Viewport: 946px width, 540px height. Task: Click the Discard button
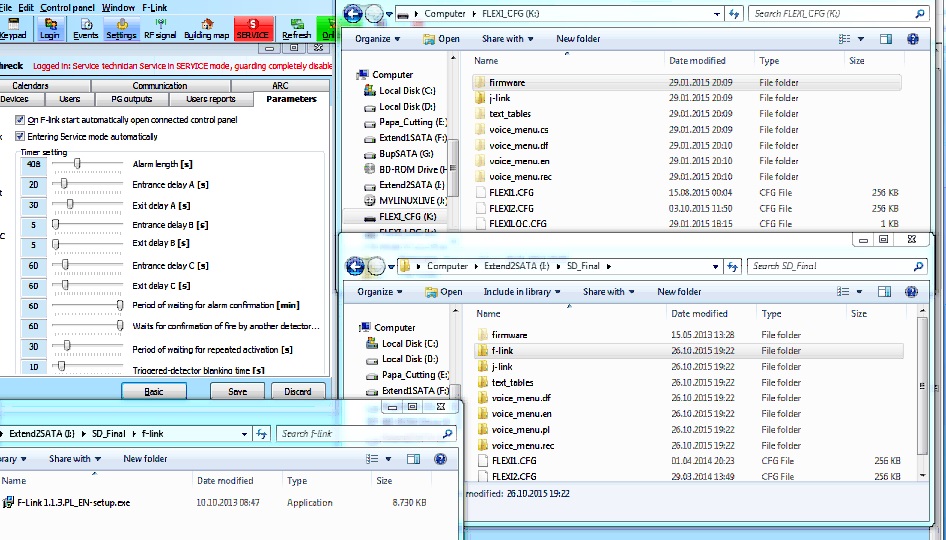tap(298, 392)
